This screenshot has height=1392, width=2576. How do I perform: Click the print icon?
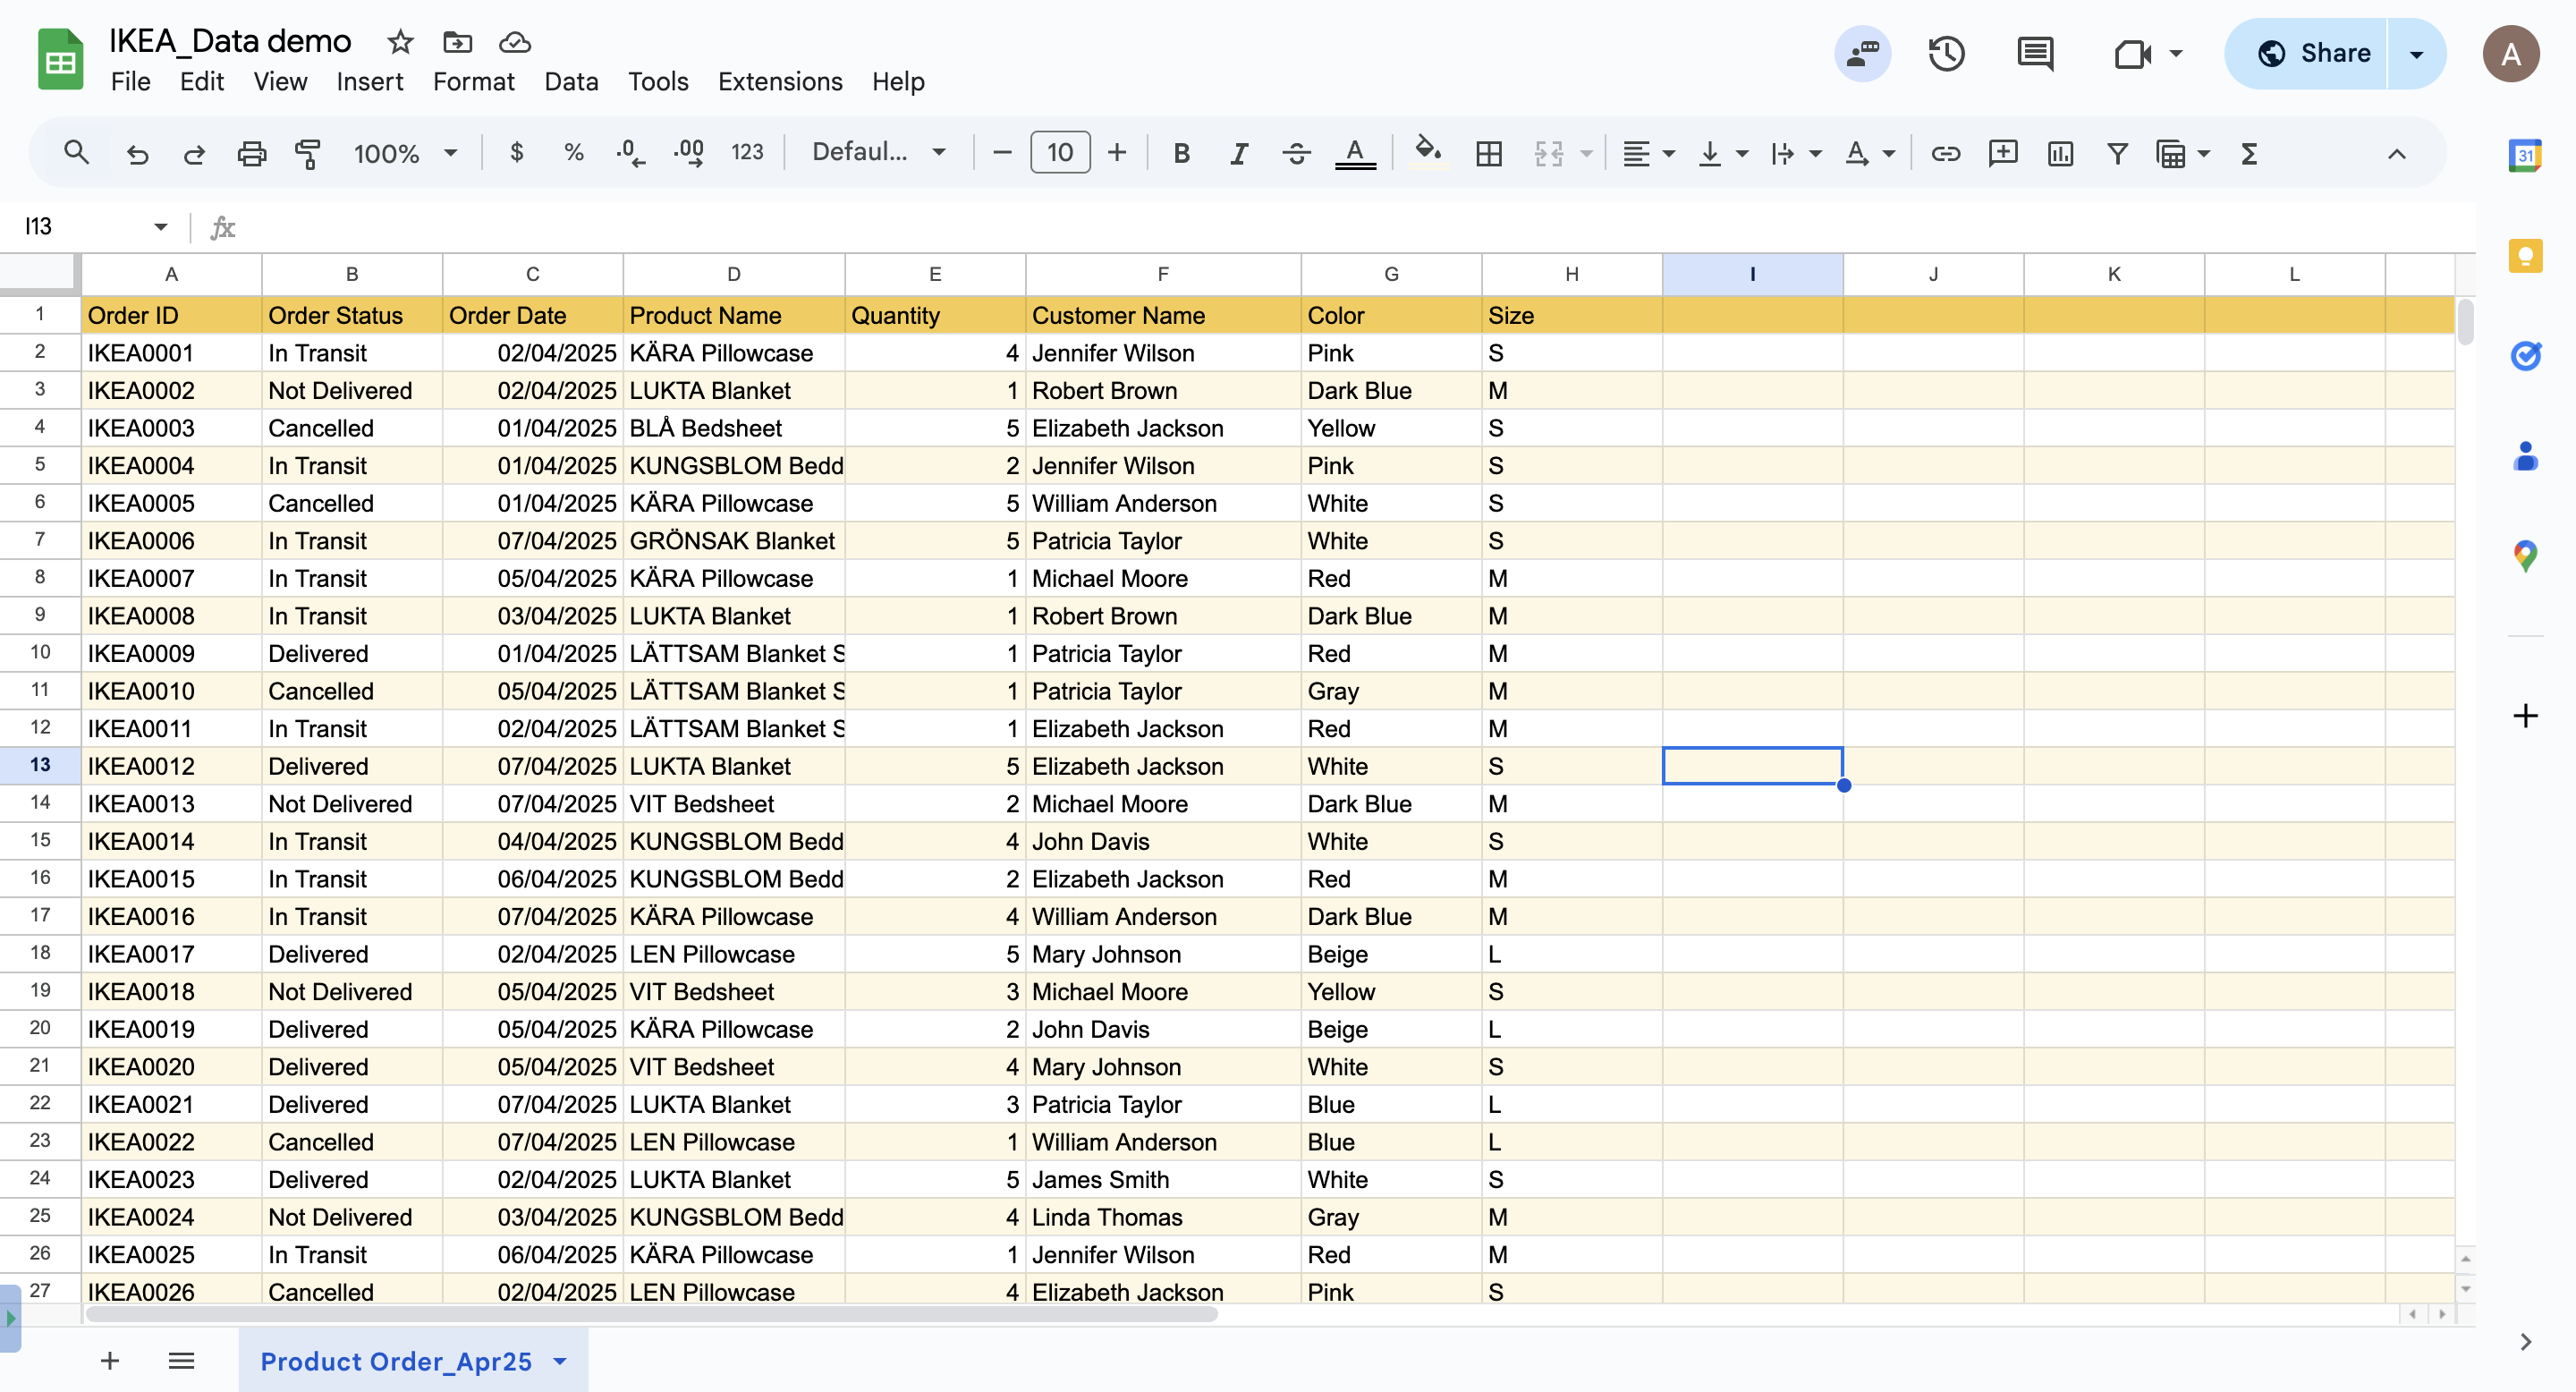[x=251, y=153]
